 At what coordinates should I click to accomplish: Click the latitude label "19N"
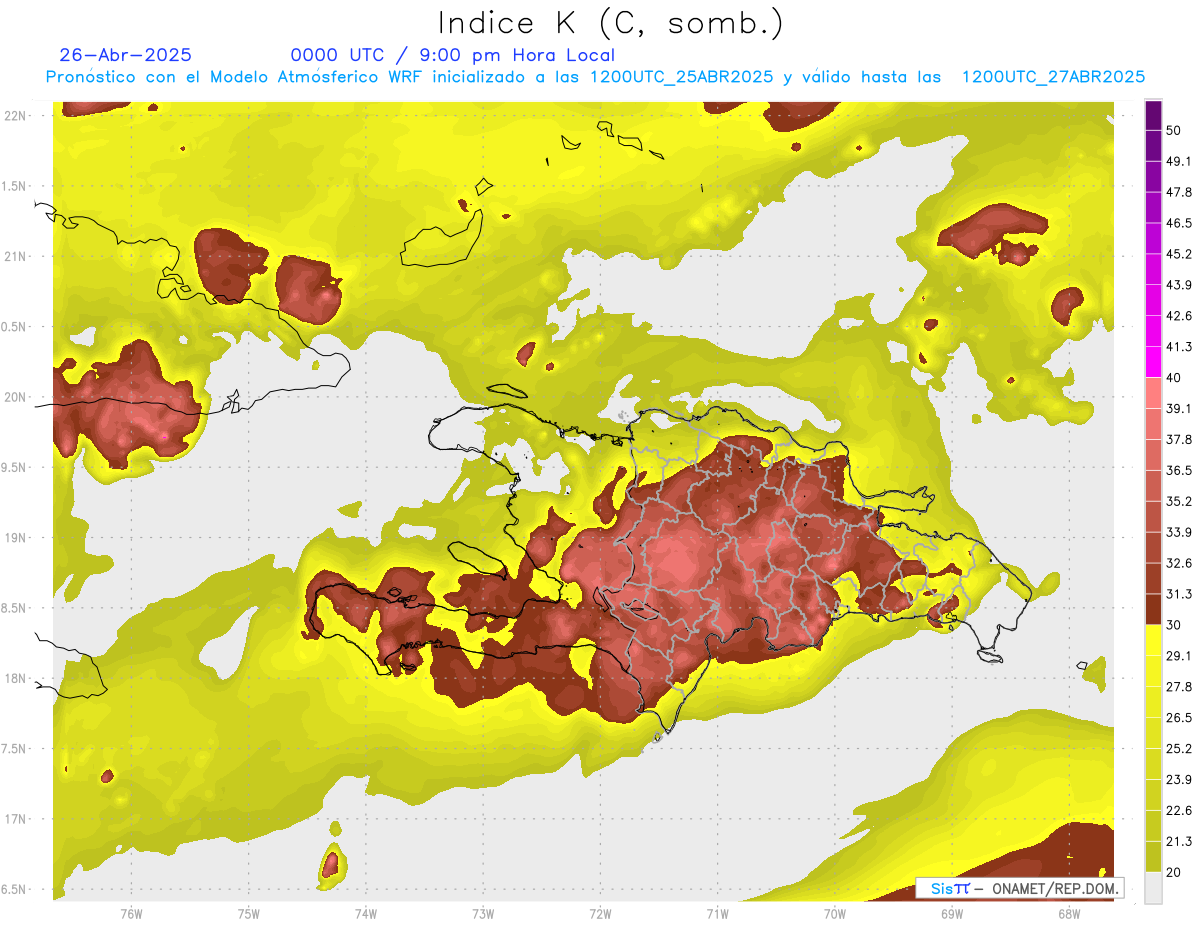click(14, 538)
